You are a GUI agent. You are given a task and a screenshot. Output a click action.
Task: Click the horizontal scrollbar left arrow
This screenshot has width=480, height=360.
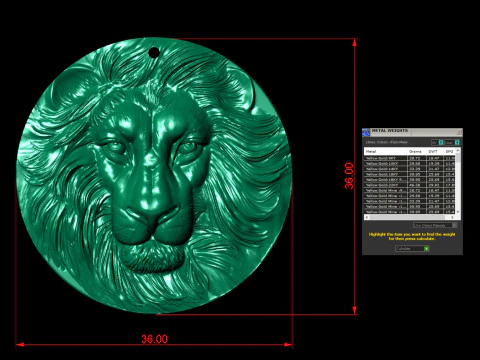coord(367,217)
